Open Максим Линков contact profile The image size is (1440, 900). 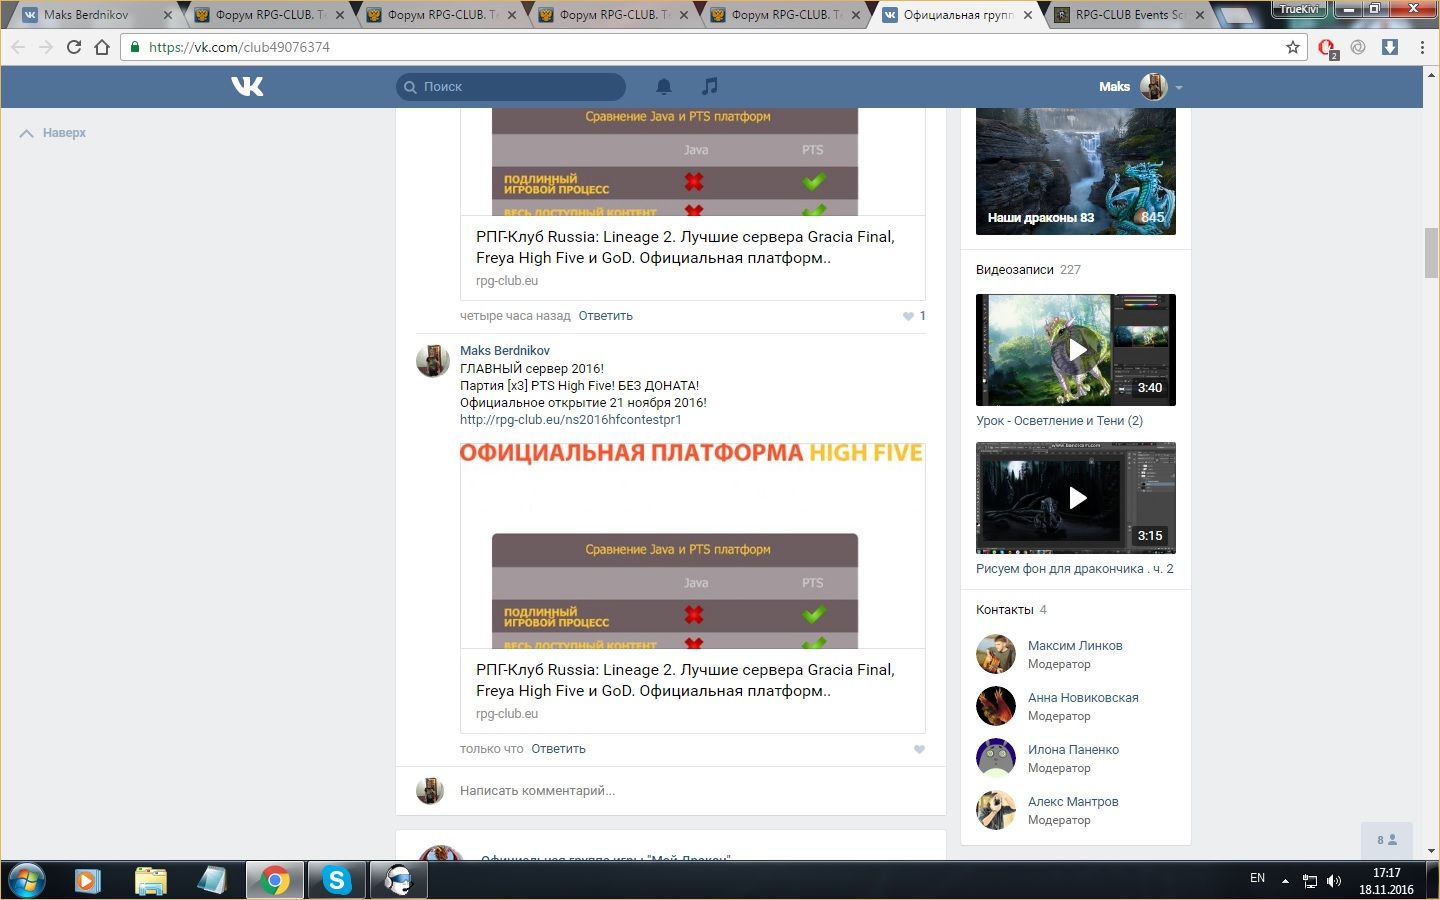pyautogui.click(x=1075, y=646)
